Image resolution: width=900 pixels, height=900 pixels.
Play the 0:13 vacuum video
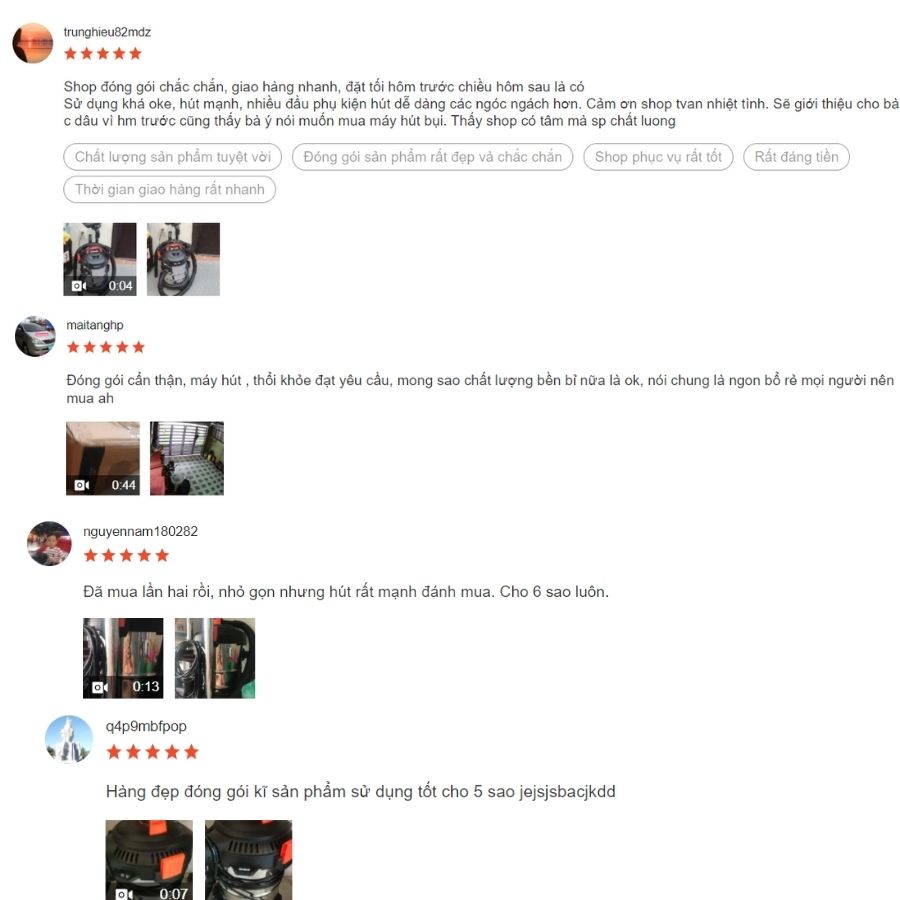(123, 658)
